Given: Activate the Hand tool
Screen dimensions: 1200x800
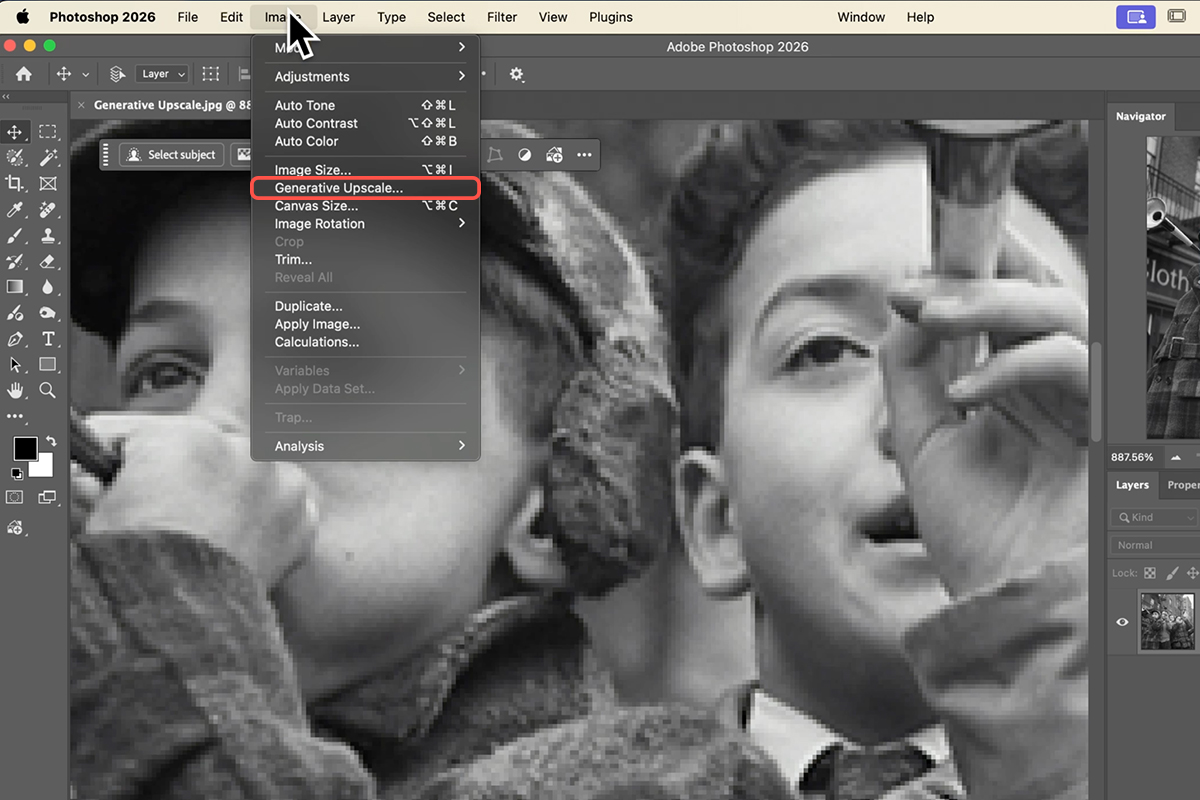Looking at the screenshot, I should 15,390.
